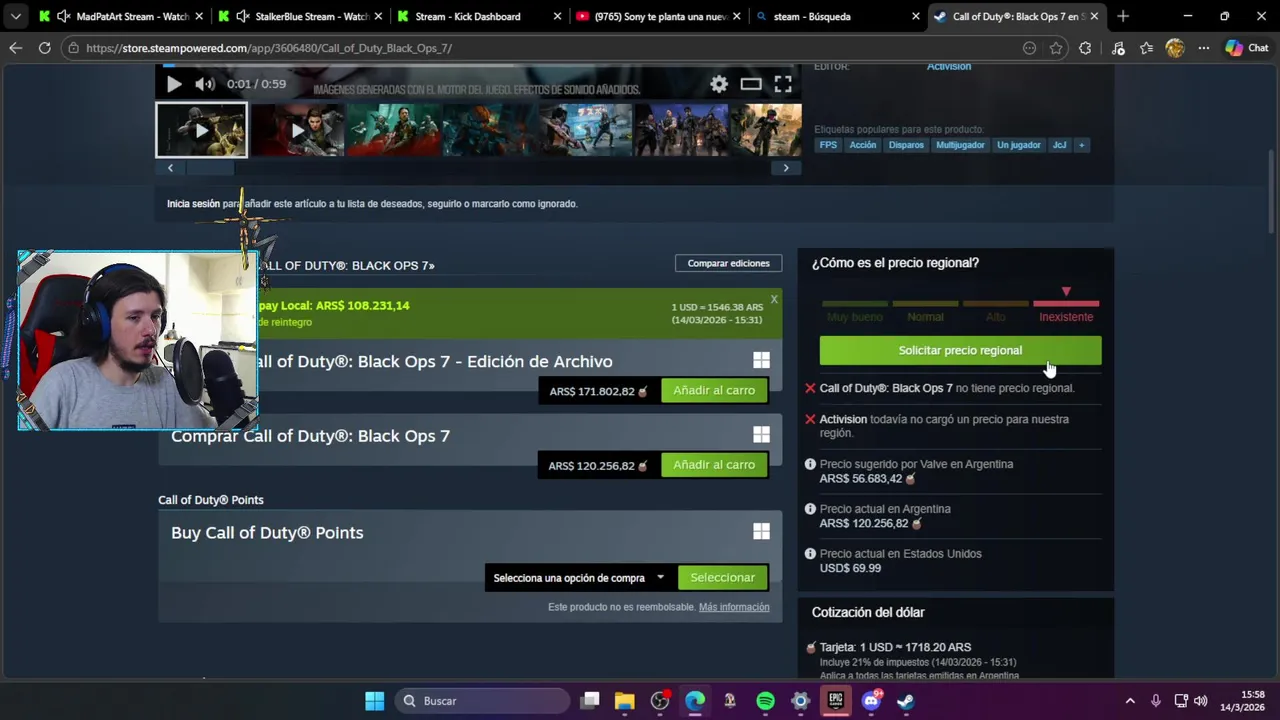Switch to Sony YouTube tab
The image size is (1280, 720).
(658, 17)
